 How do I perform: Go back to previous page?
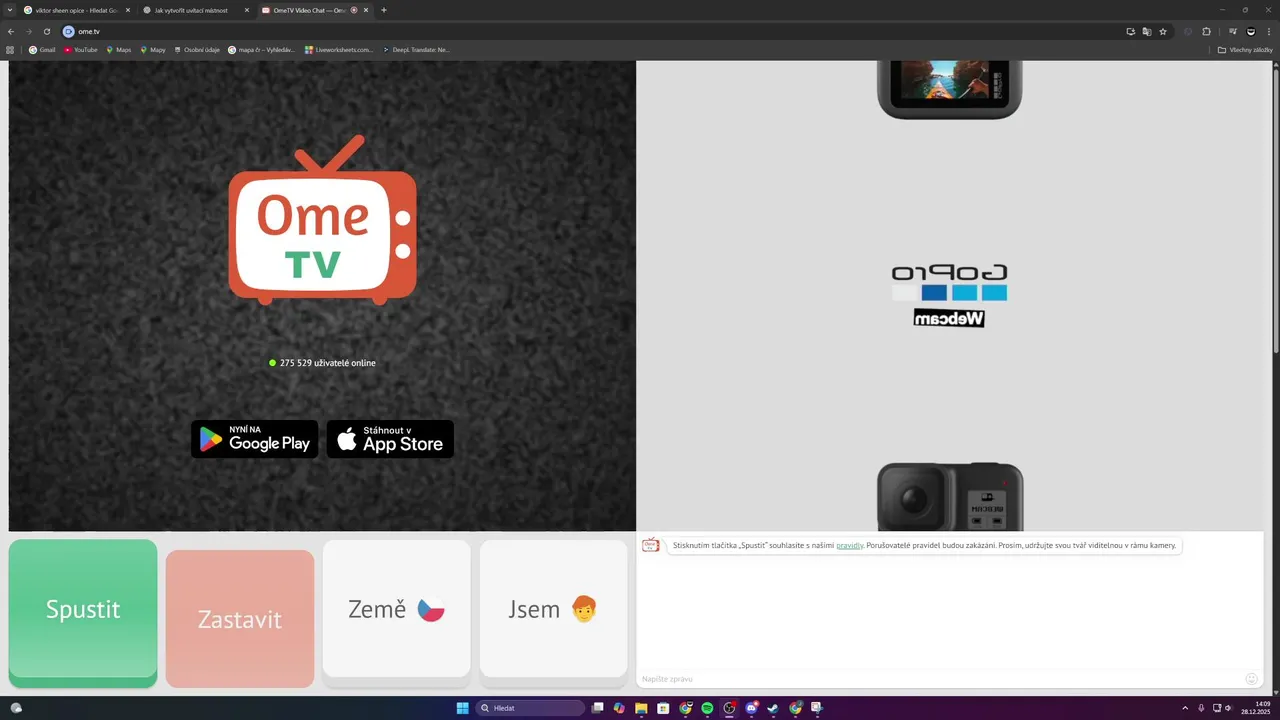[x=11, y=31]
